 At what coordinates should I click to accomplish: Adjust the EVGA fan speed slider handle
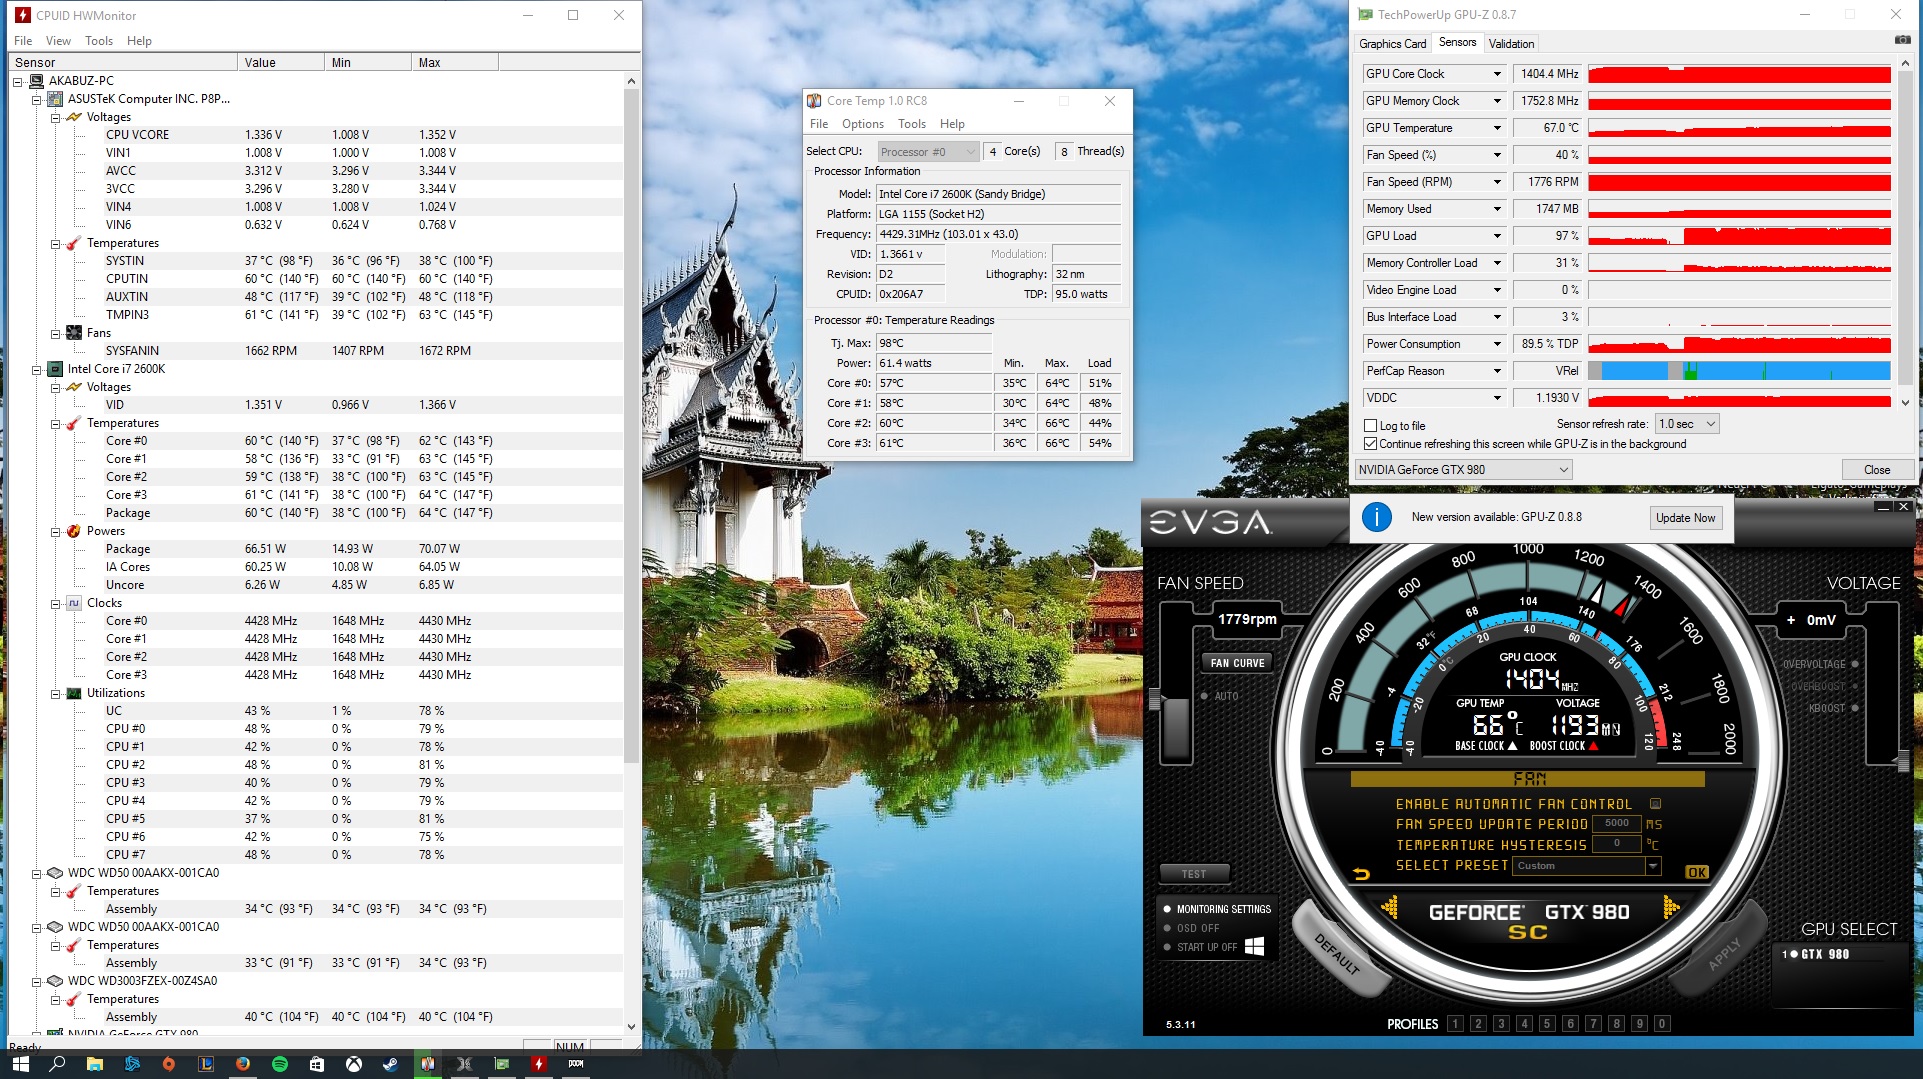tap(1155, 700)
